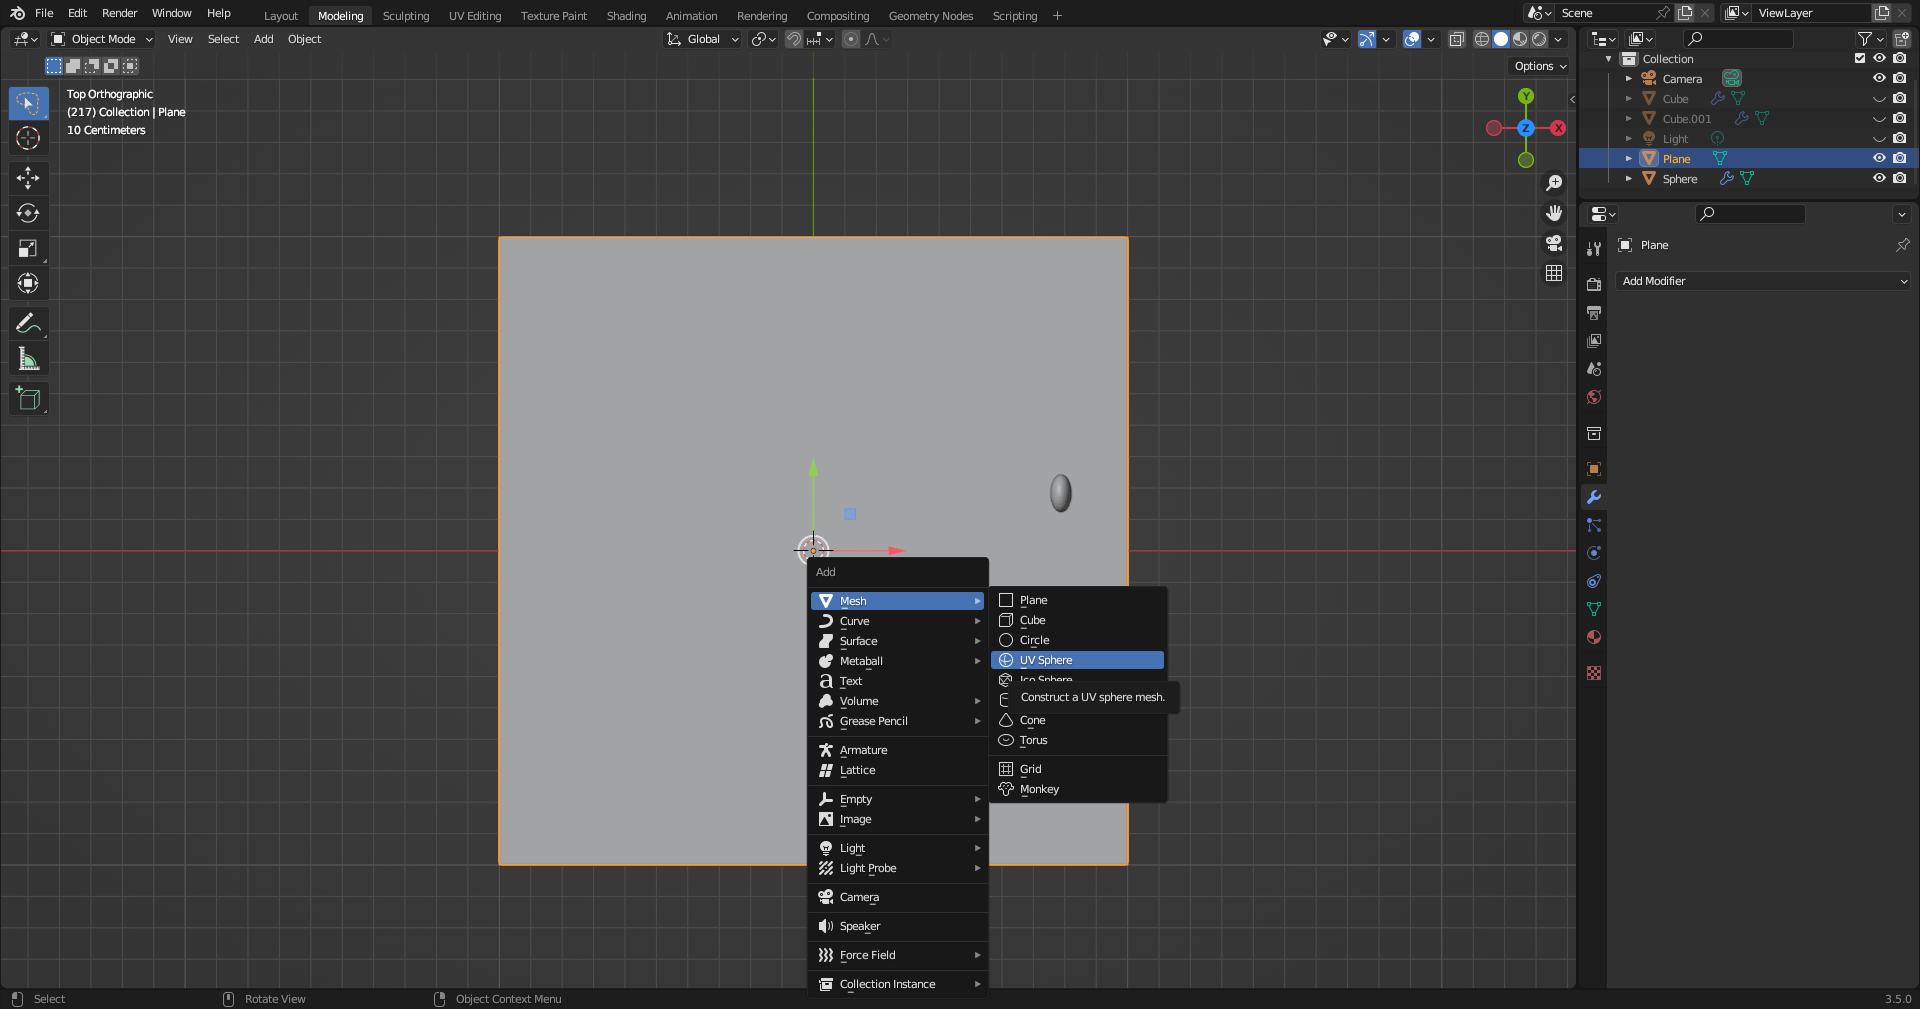Select the Cursor tool in the toolbar
The width and height of the screenshot is (1920, 1009).
tap(28, 138)
